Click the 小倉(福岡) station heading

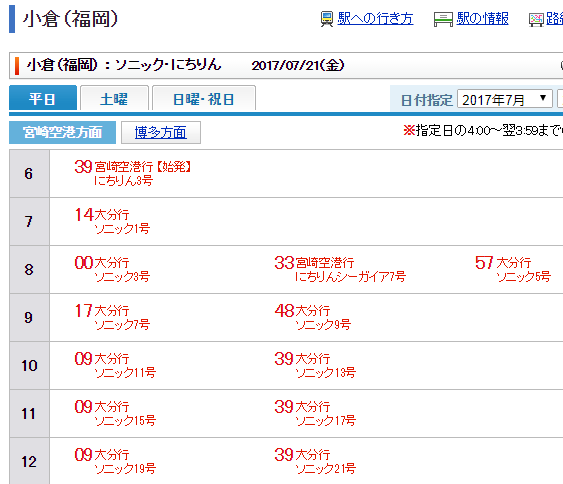pyautogui.click(x=70, y=19)
